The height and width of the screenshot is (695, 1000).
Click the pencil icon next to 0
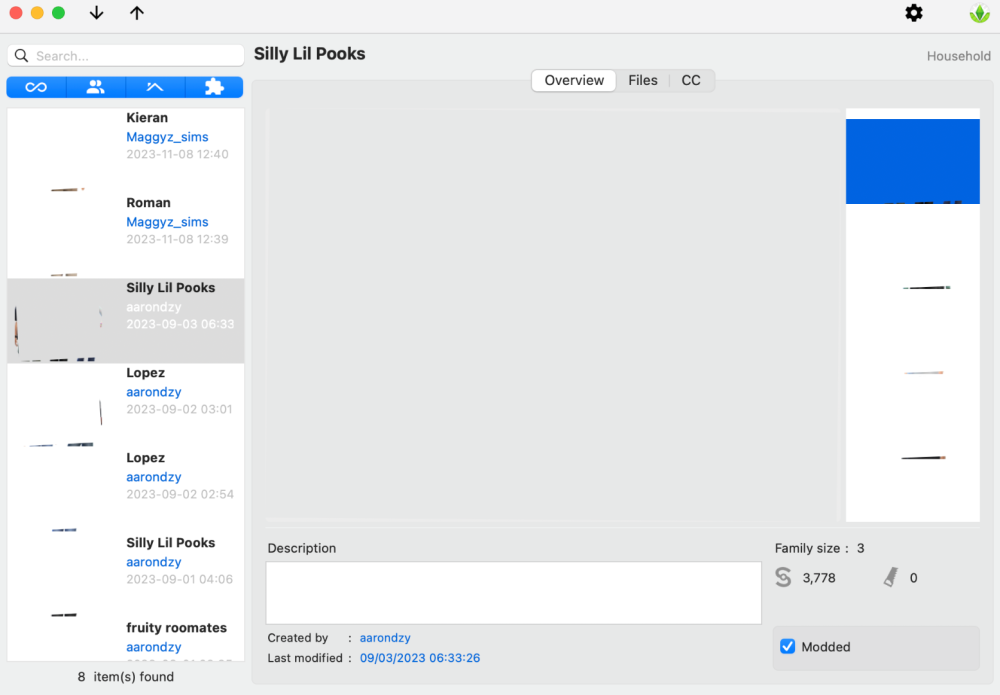coord(890,578)
